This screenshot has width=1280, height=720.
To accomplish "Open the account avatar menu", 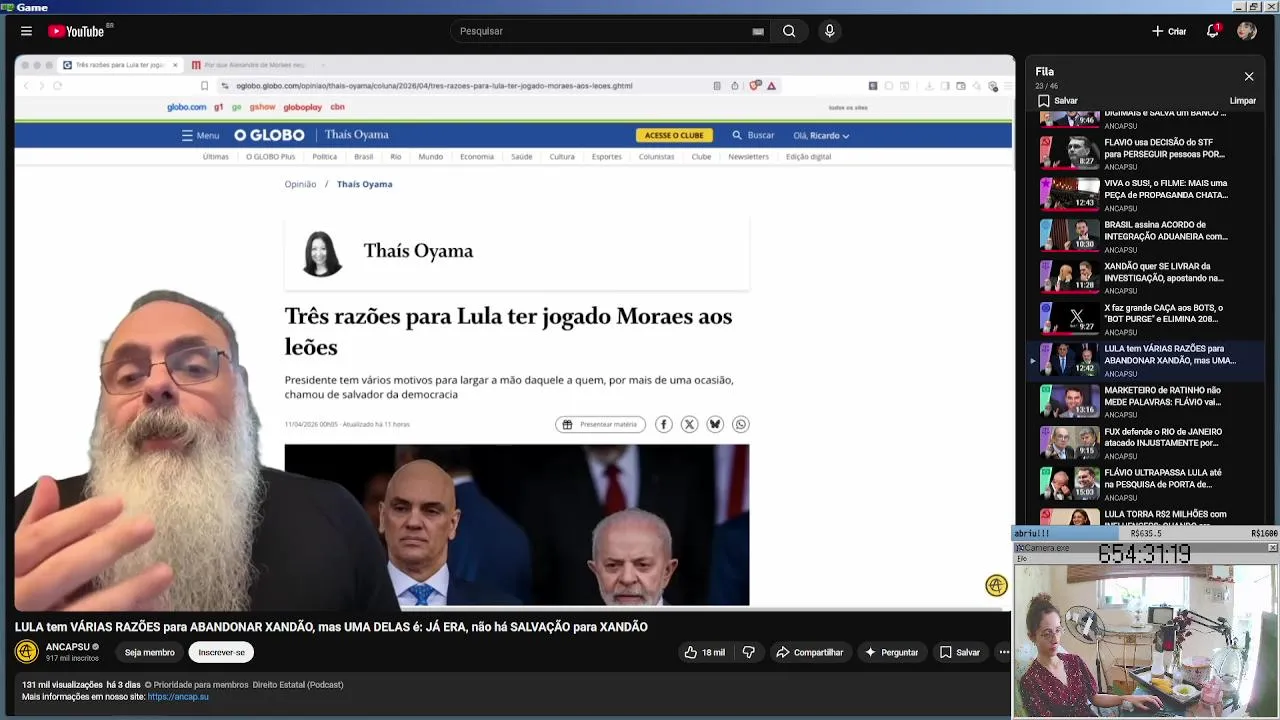I will click(1247, 31).
